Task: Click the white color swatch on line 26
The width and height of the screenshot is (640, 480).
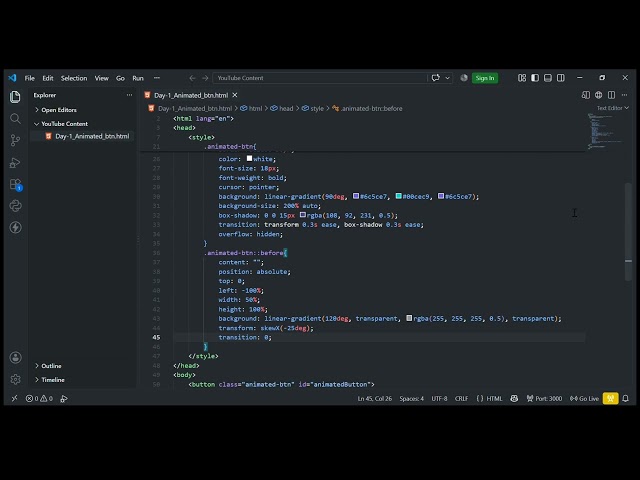Action: coord(249,158)
